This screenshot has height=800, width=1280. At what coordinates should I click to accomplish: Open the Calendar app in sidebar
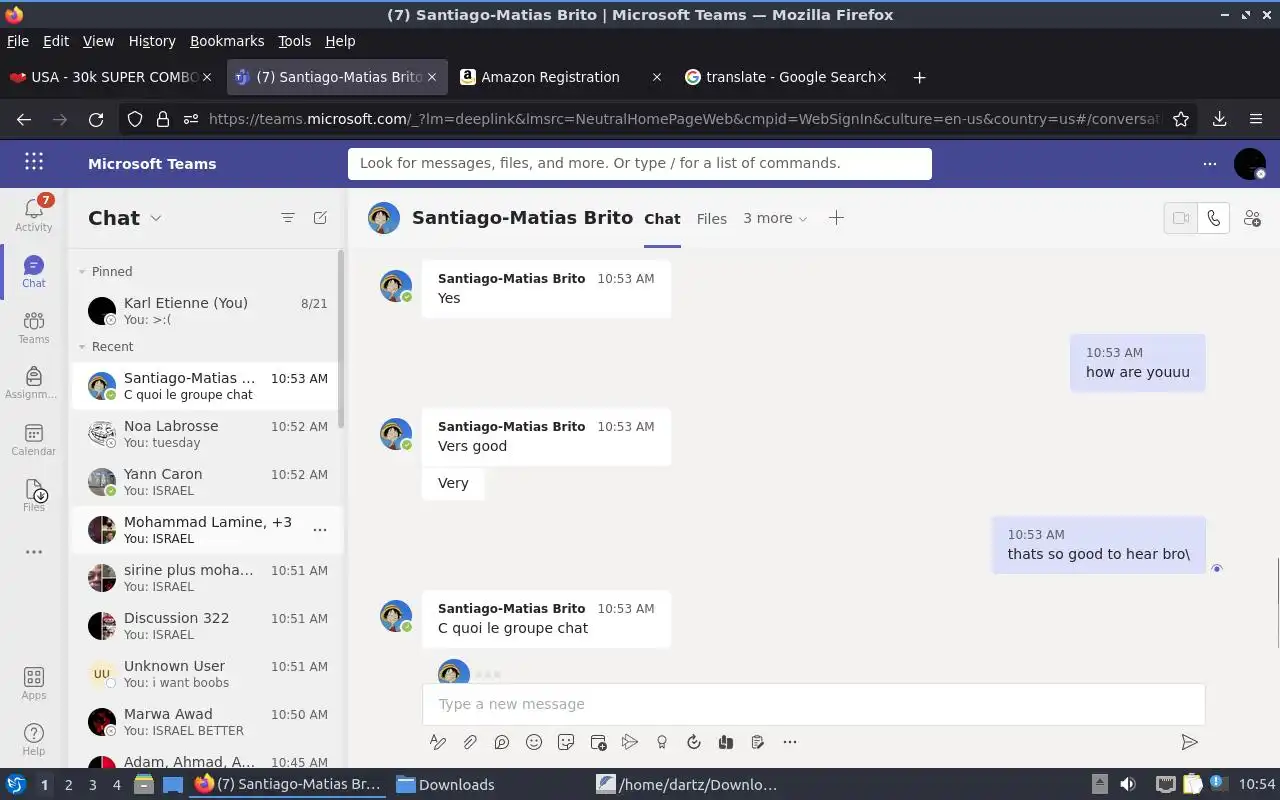33,439
